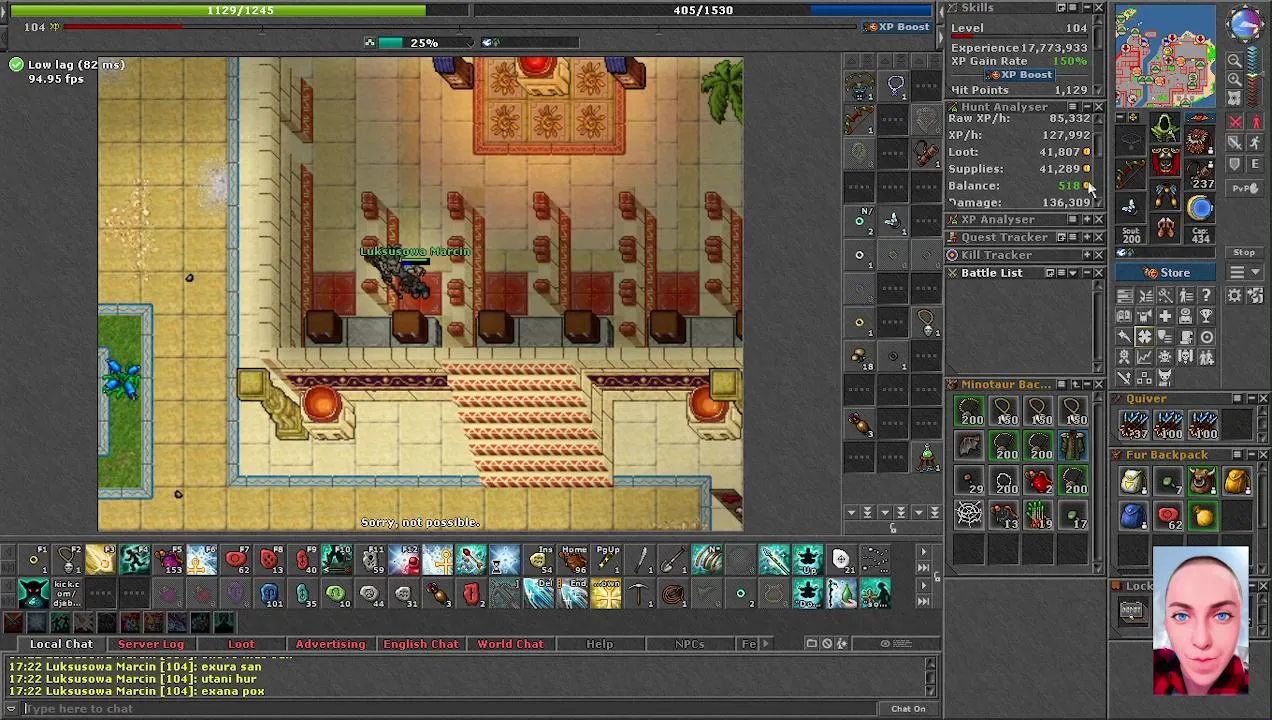Open the World Chat tab
Image resolution: width=1272 pixels, height=720 pixels.
pyautogui.click(x=510, y=644)
